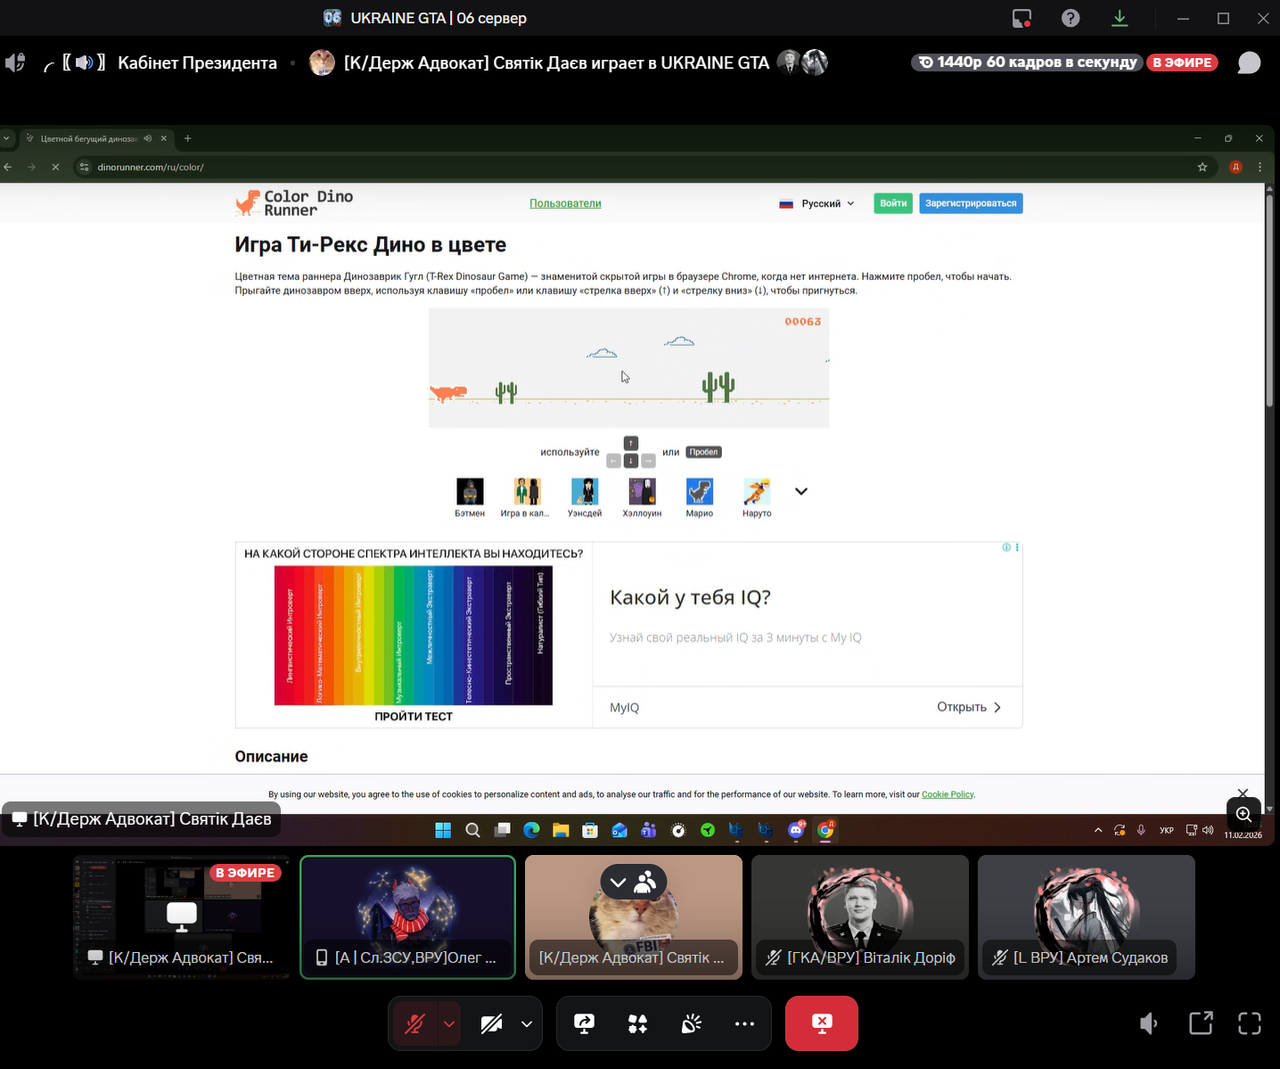Open Discord icon in streamed taskbar
This screenshot has width=1280, height=1069.
(796, 830)
